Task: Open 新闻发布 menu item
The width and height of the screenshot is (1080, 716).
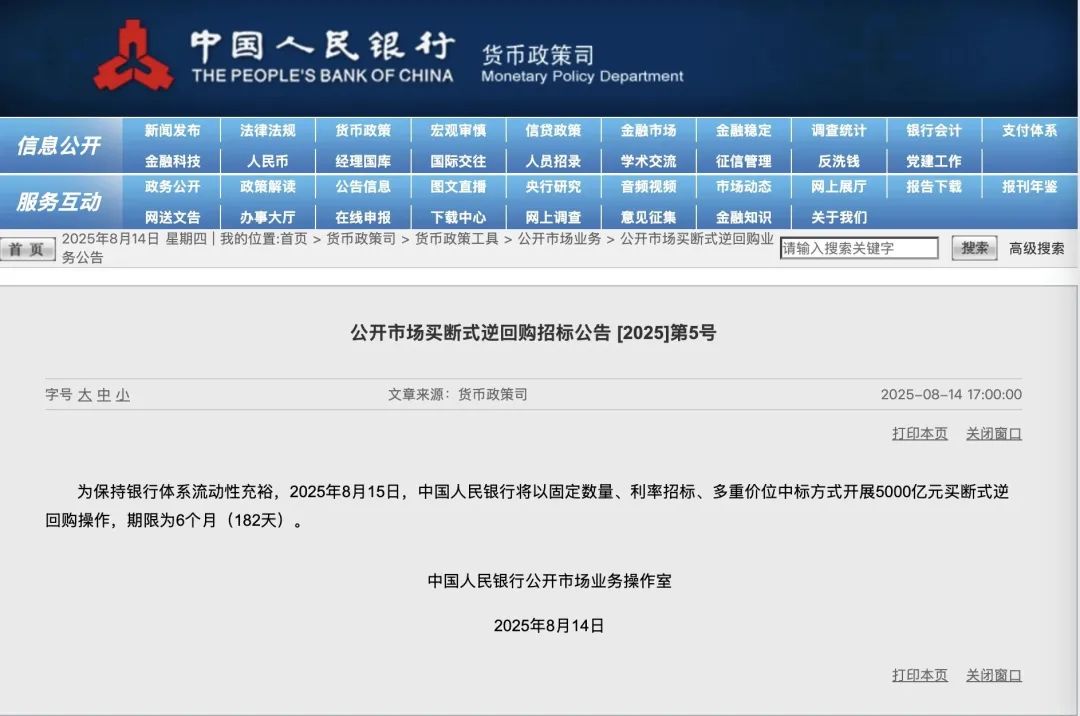Action: point(172,130)
